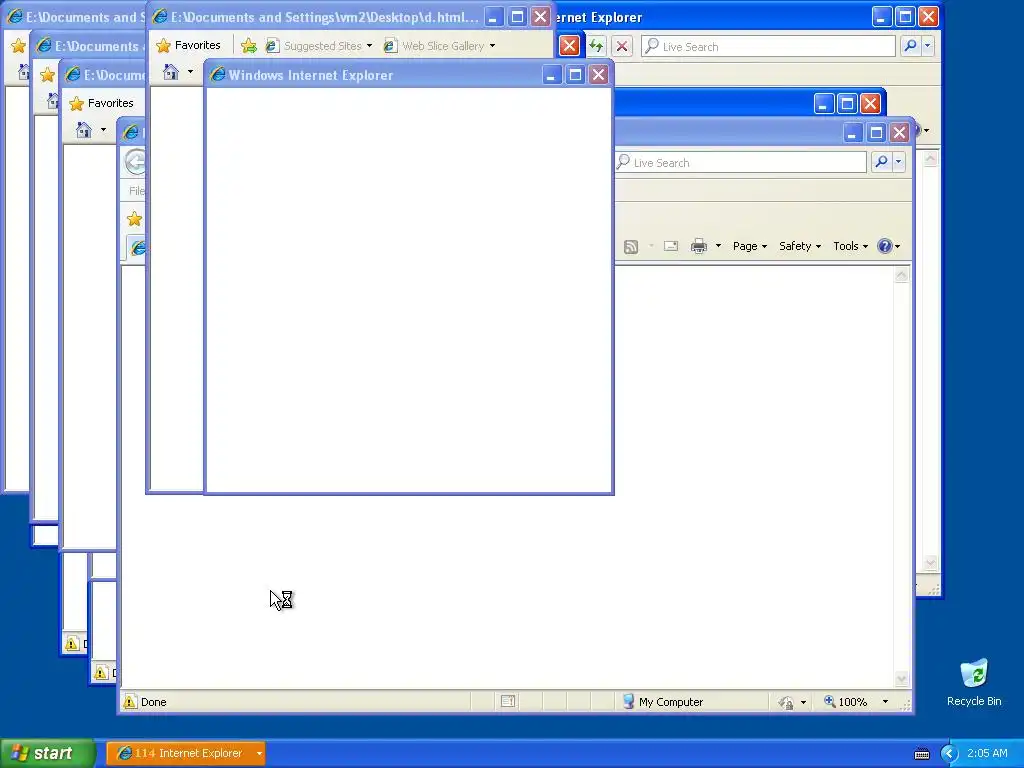
Task: Click the blue Help question mark icon
Action: click(x=885, y=246)
